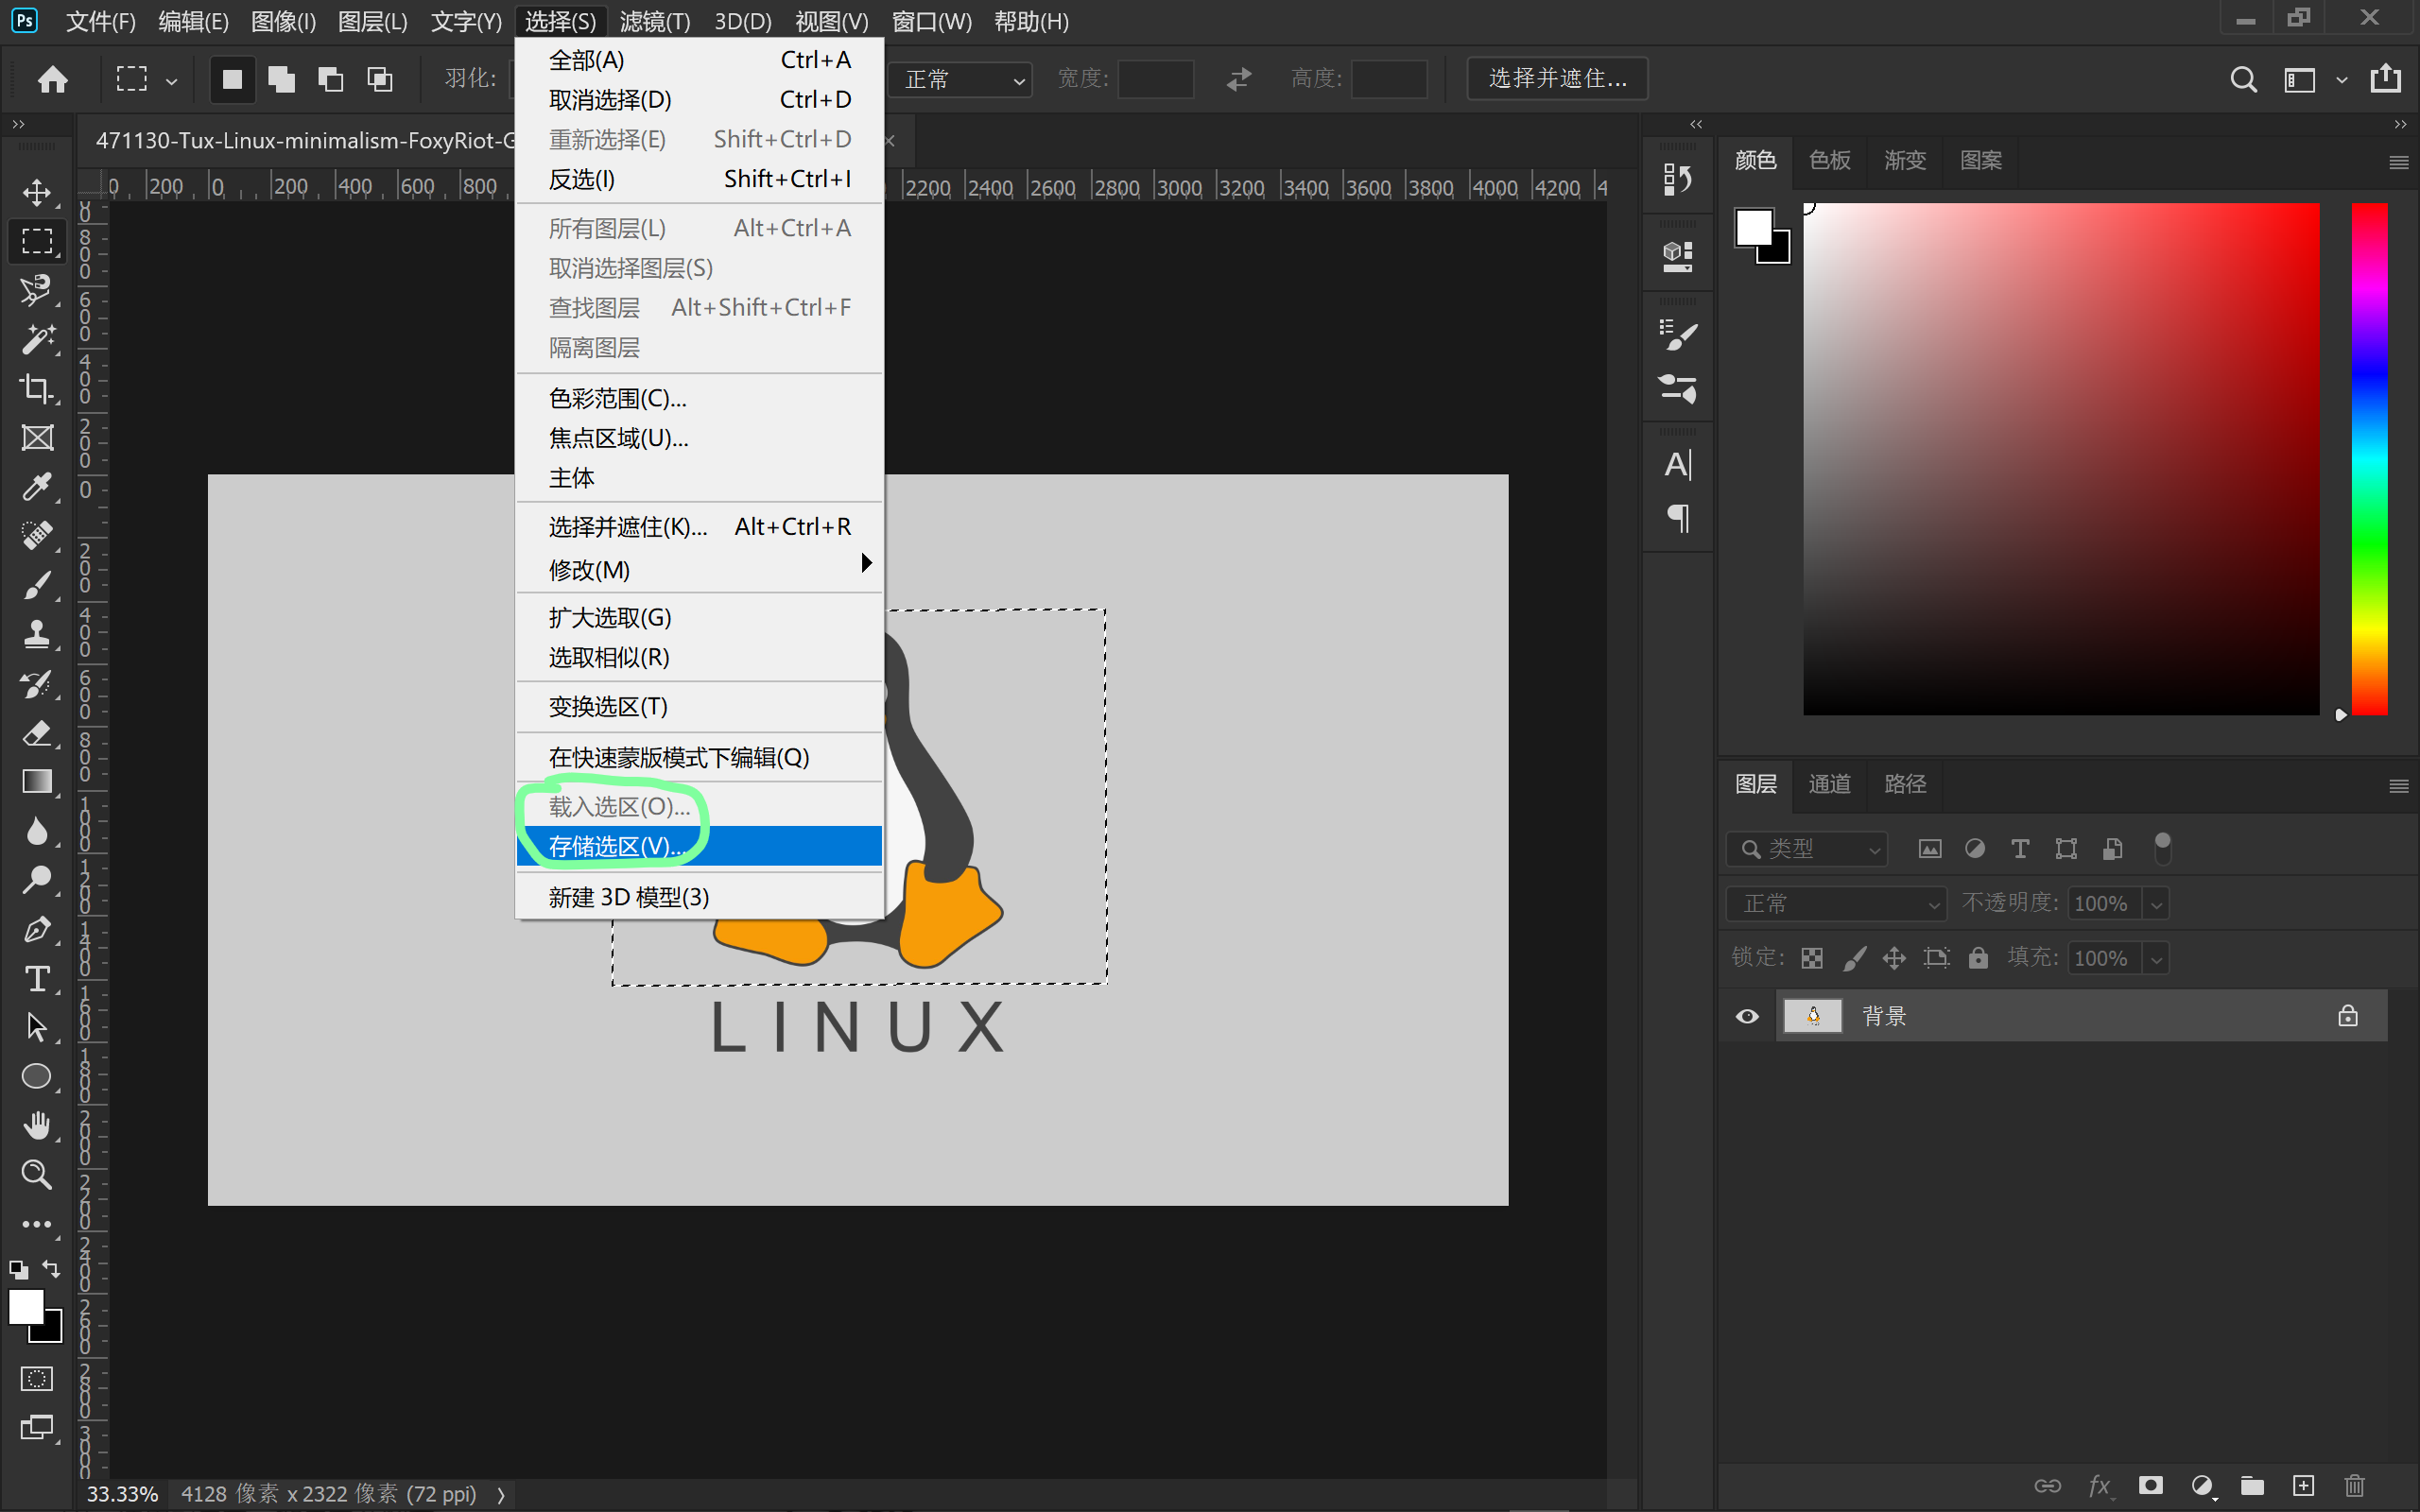This screenshot has height=1512, width=2420.
Task: Select the Gradient tool
Action: 37,782
